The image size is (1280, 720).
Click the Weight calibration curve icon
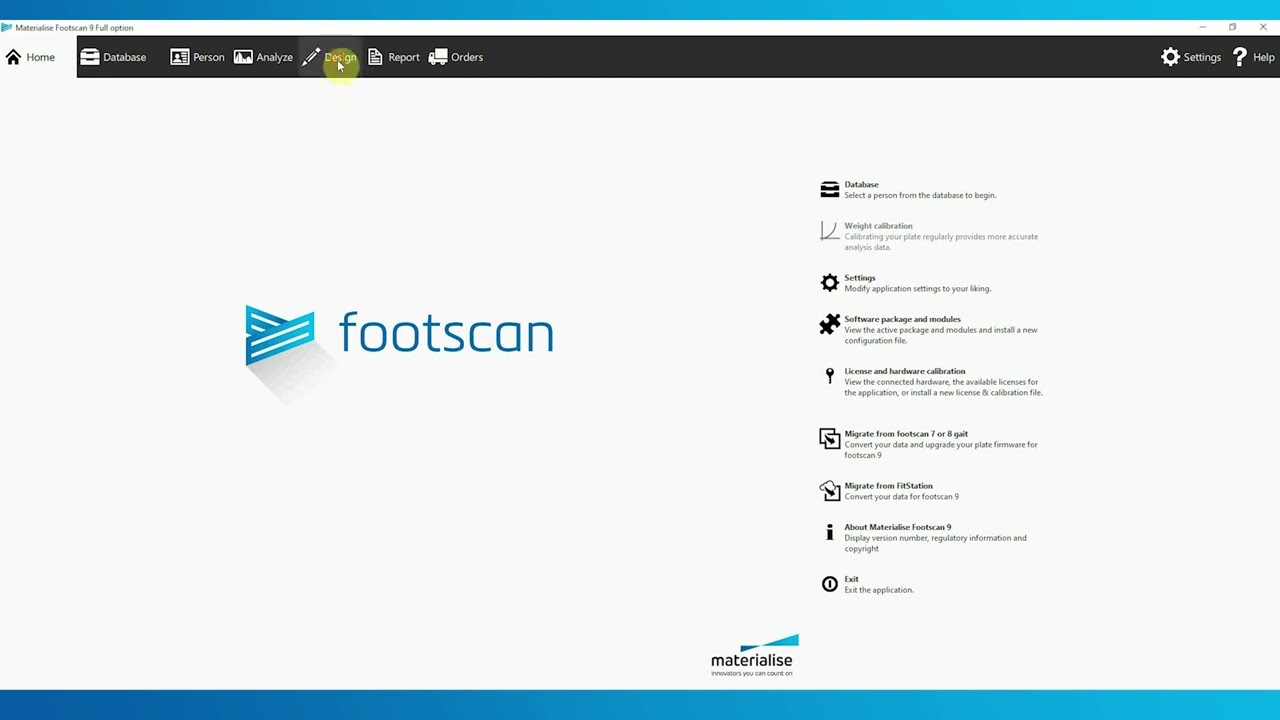point(829,231)
